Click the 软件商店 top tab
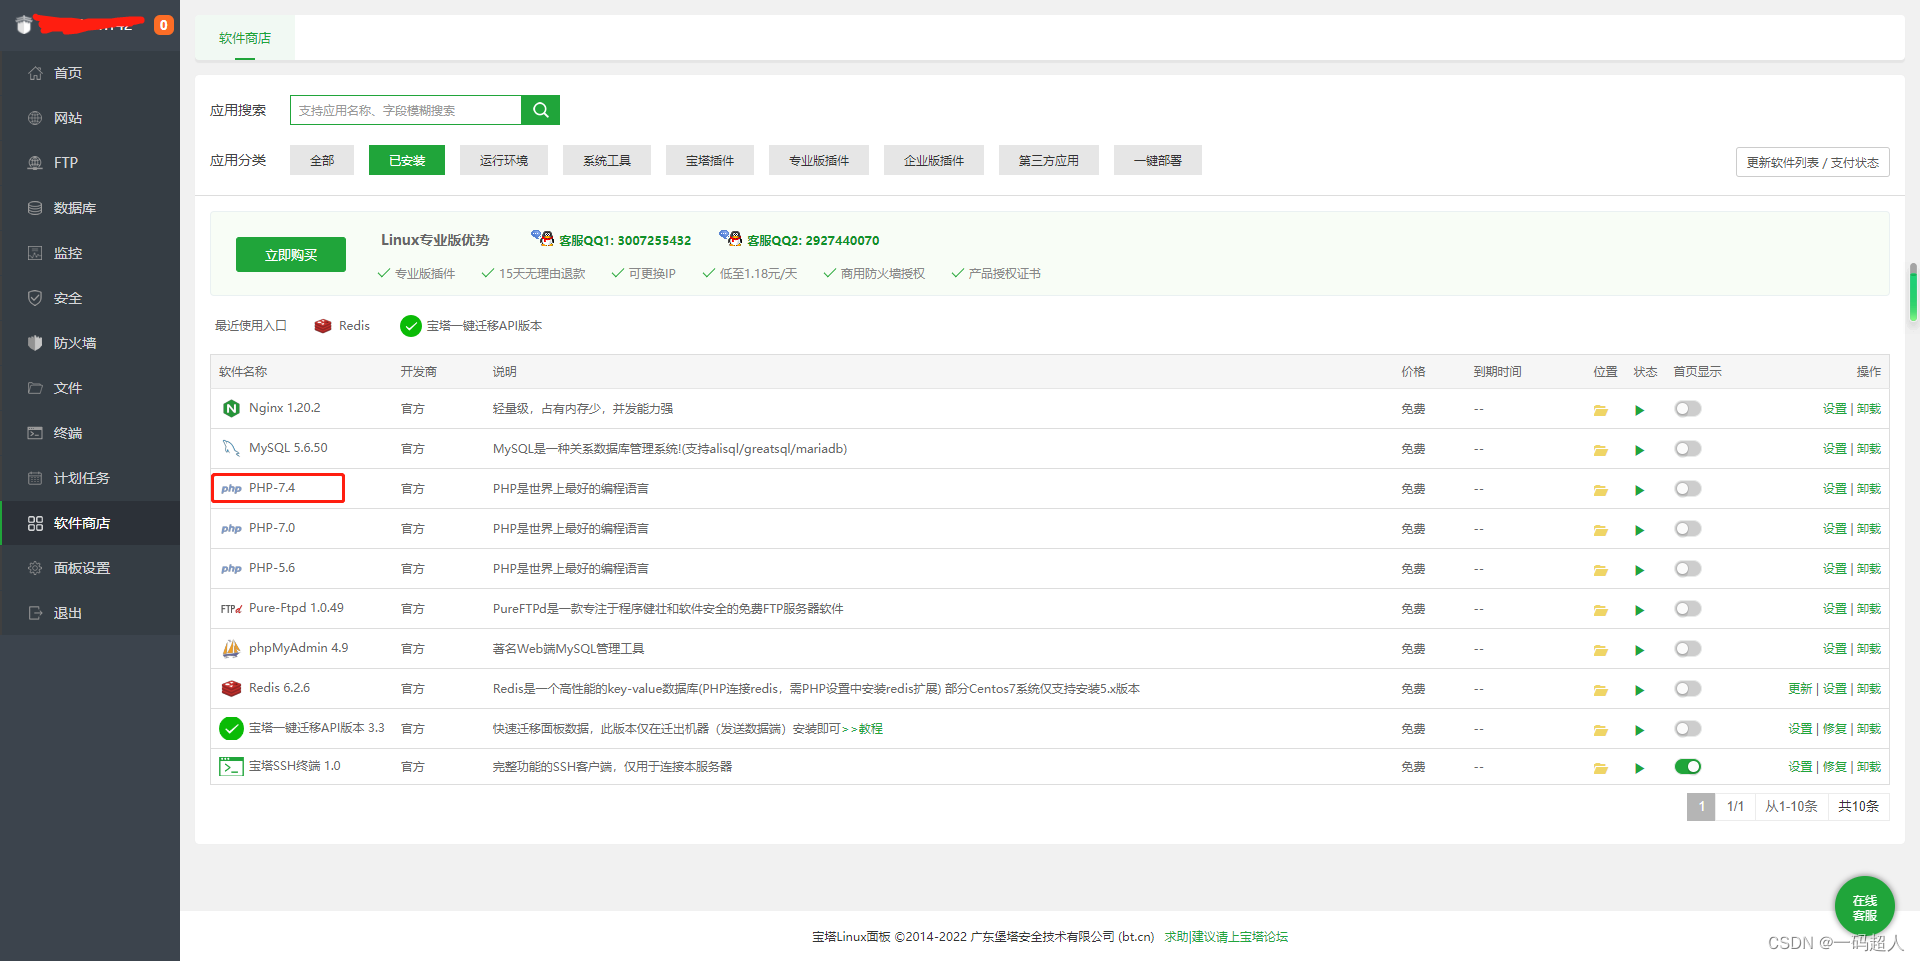This screenshot has height=961, width=1920. pyautogui.click(x=245, y=38)
